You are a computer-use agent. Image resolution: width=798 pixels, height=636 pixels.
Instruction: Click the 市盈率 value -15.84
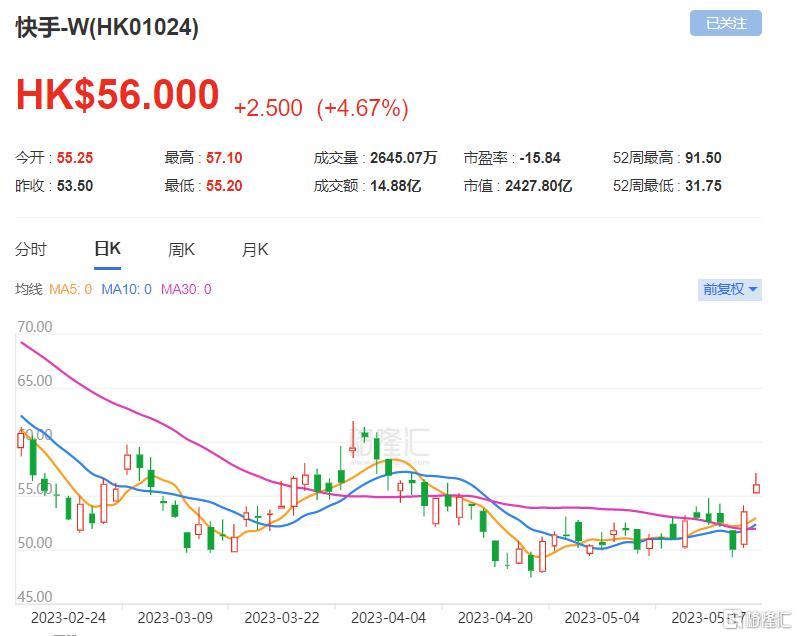pos(539,158)
